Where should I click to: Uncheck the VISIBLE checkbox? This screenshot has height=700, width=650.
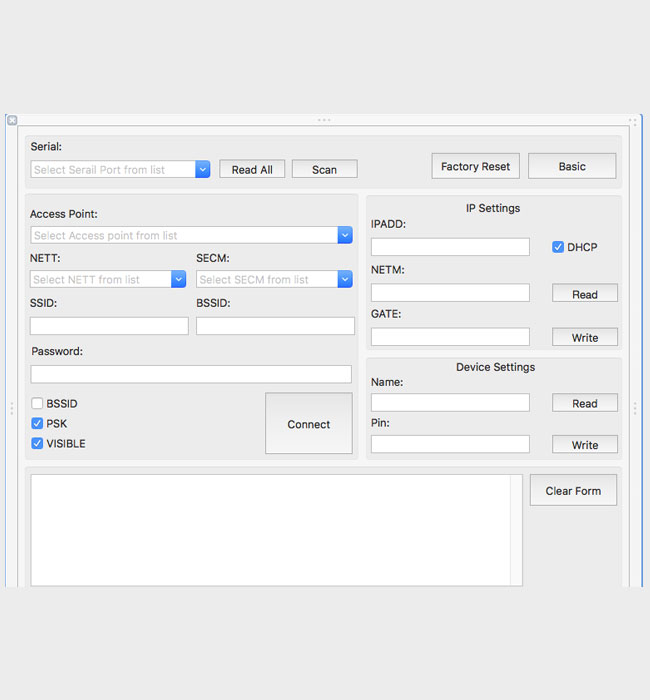click(37, 443)
